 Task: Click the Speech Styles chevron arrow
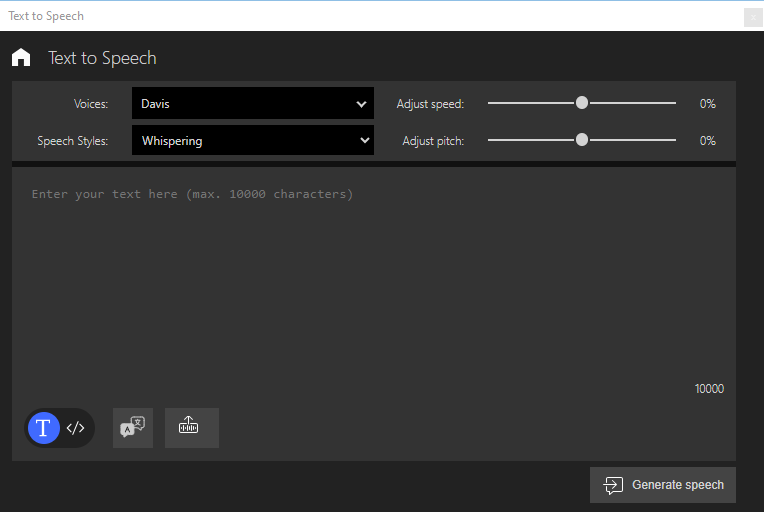[x=364, y=141]
